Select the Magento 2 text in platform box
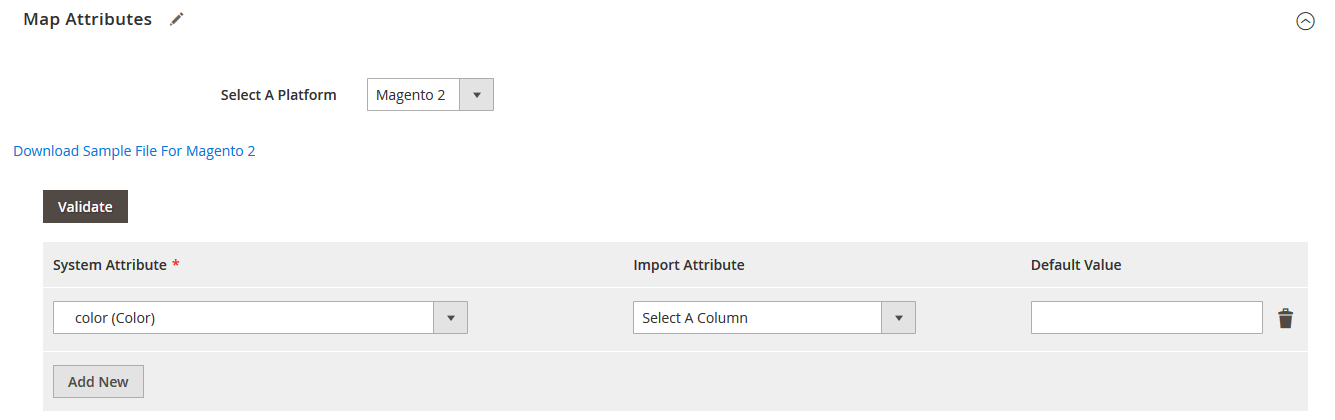Image resolution: width=1335 pixels, height=420 pixels. [x=410, y=95]
